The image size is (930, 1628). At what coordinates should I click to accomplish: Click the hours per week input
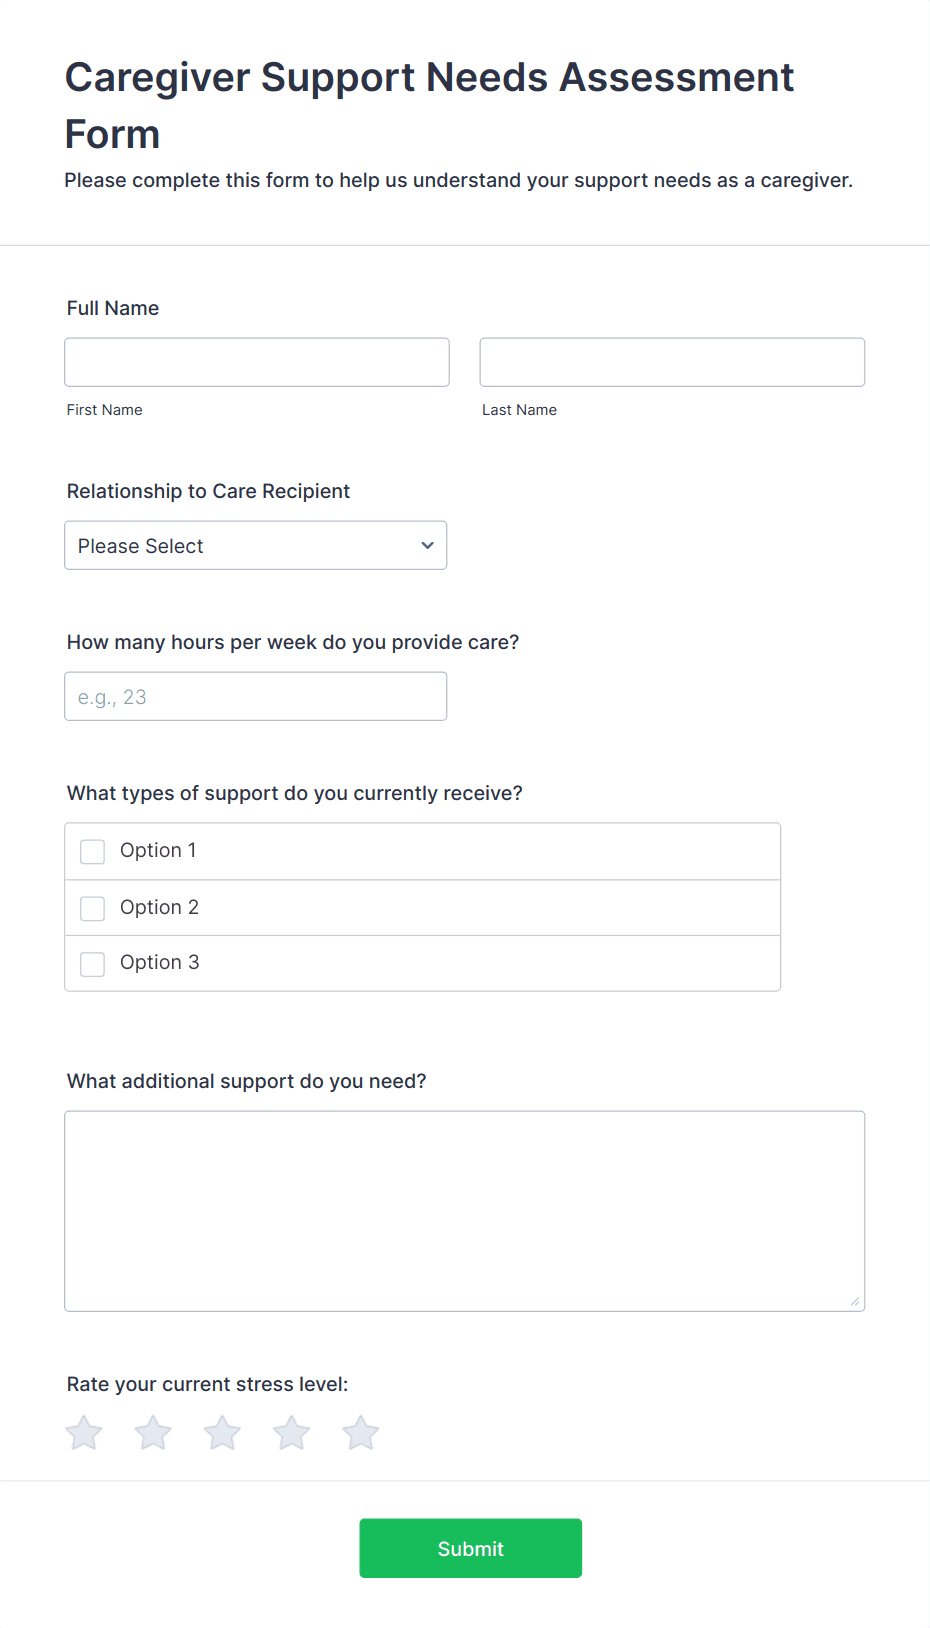point(256,696)
